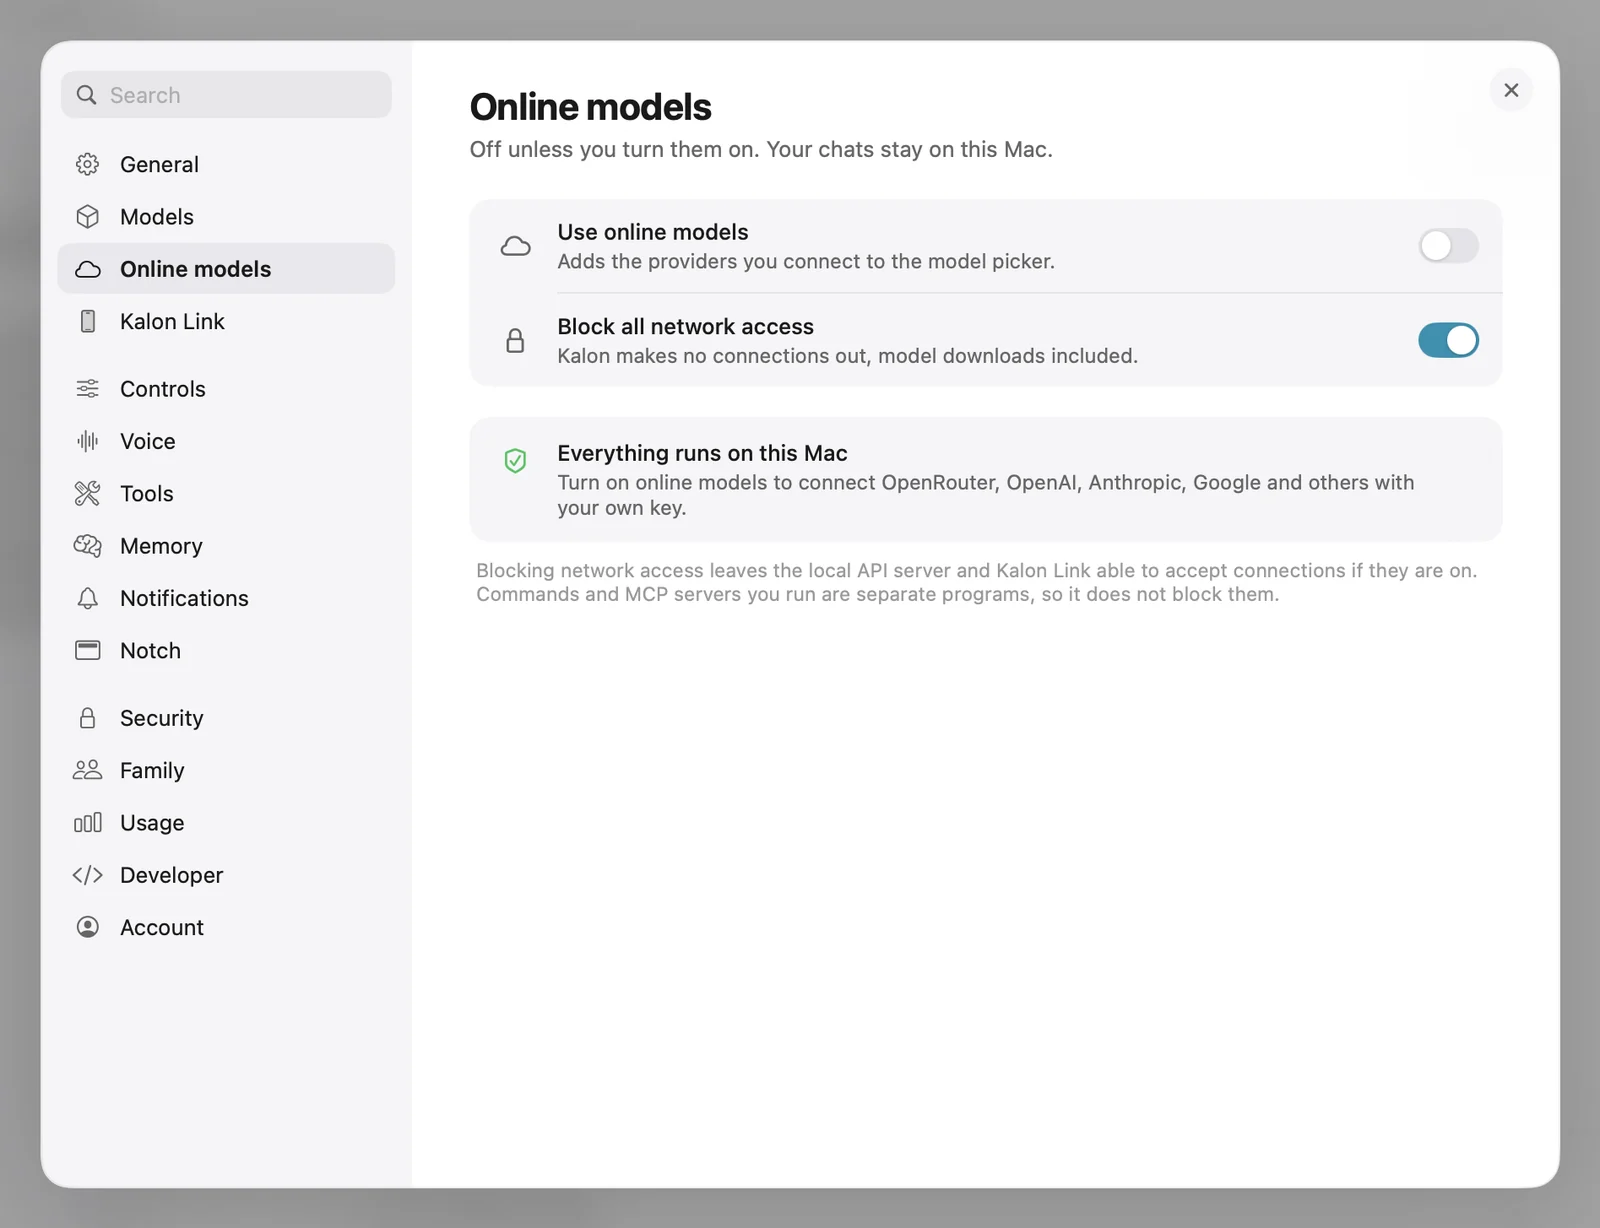Open the Notch settings
This screenshot has height=1228, width=1600.
pyautogui.click(x=226, y=650)
